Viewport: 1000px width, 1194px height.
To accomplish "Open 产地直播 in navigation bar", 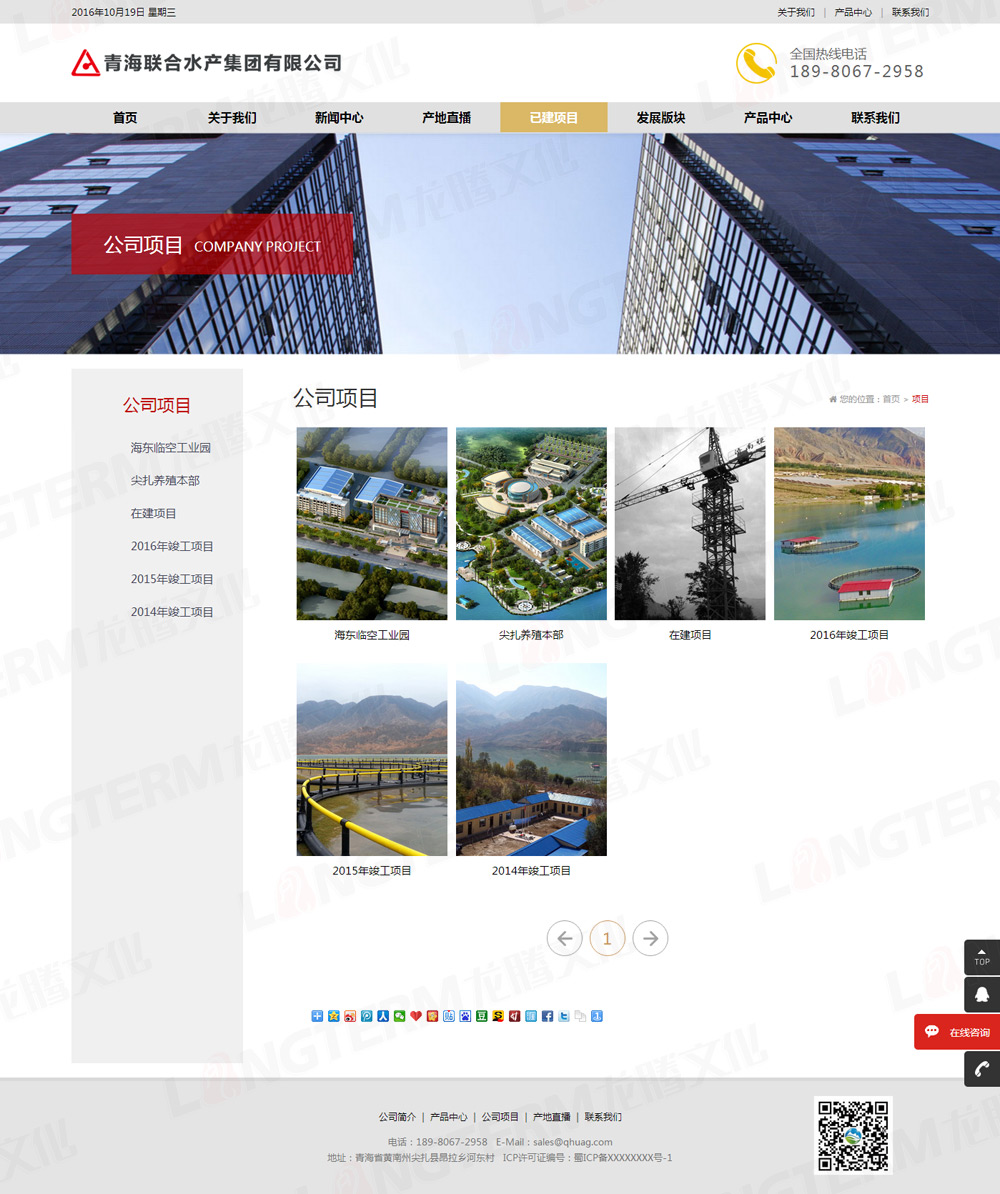I will [446, 117].
